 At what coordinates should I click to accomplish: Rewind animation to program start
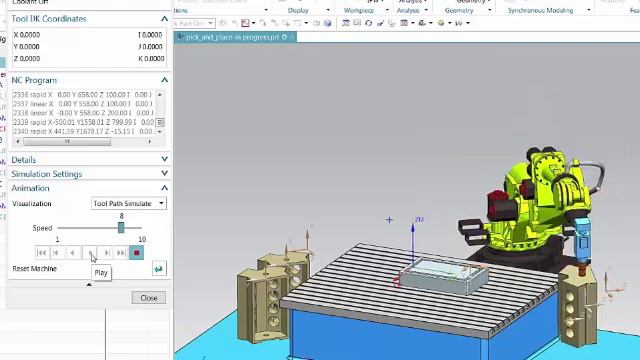click(41, 253)
